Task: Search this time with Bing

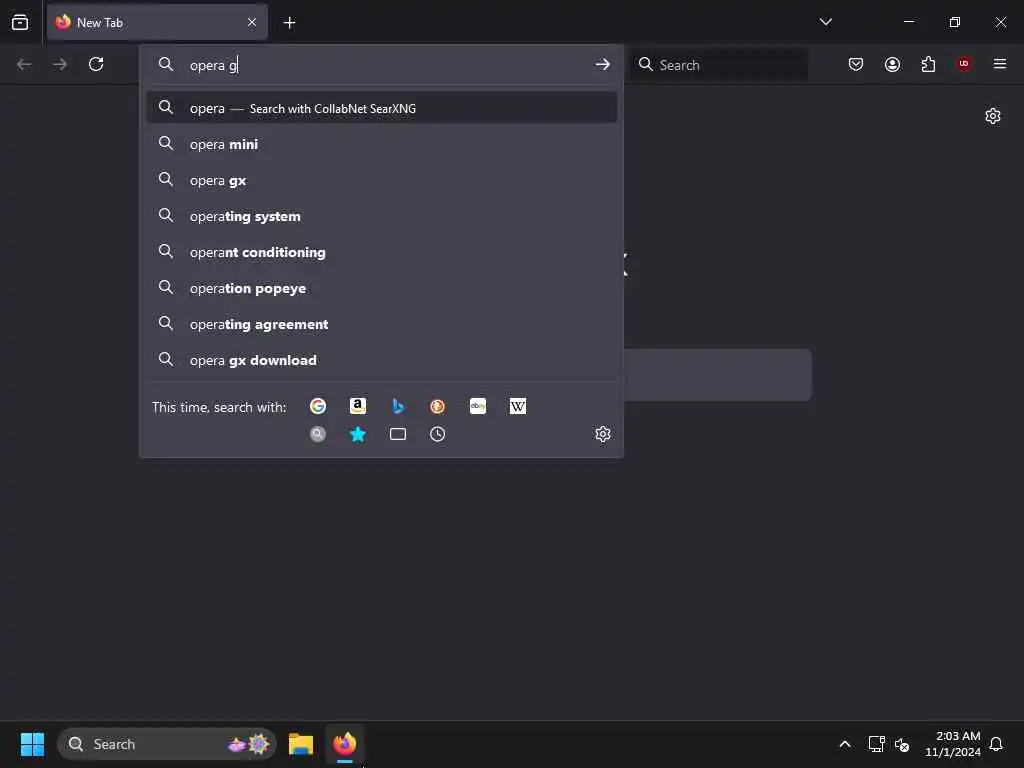Action: [x=398, y=406]
